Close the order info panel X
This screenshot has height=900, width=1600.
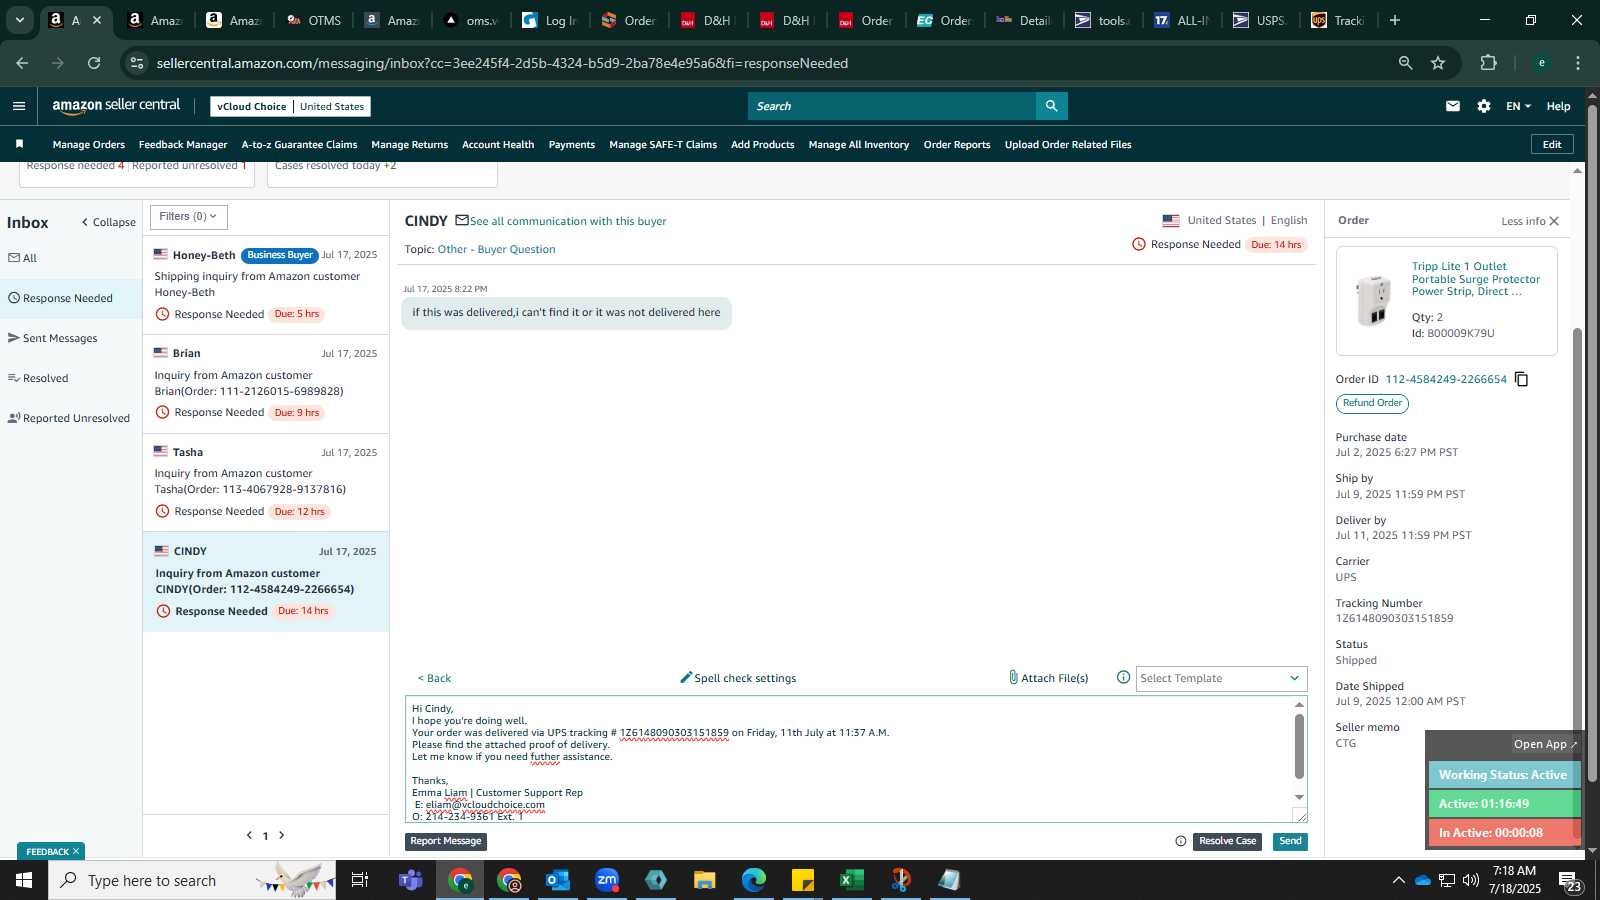pos(1554,221)
